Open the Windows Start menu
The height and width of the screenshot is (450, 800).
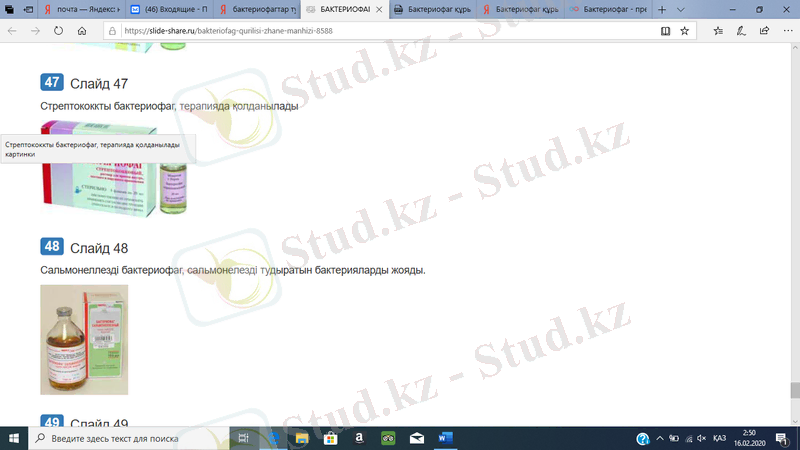click(x=14, y=438)
